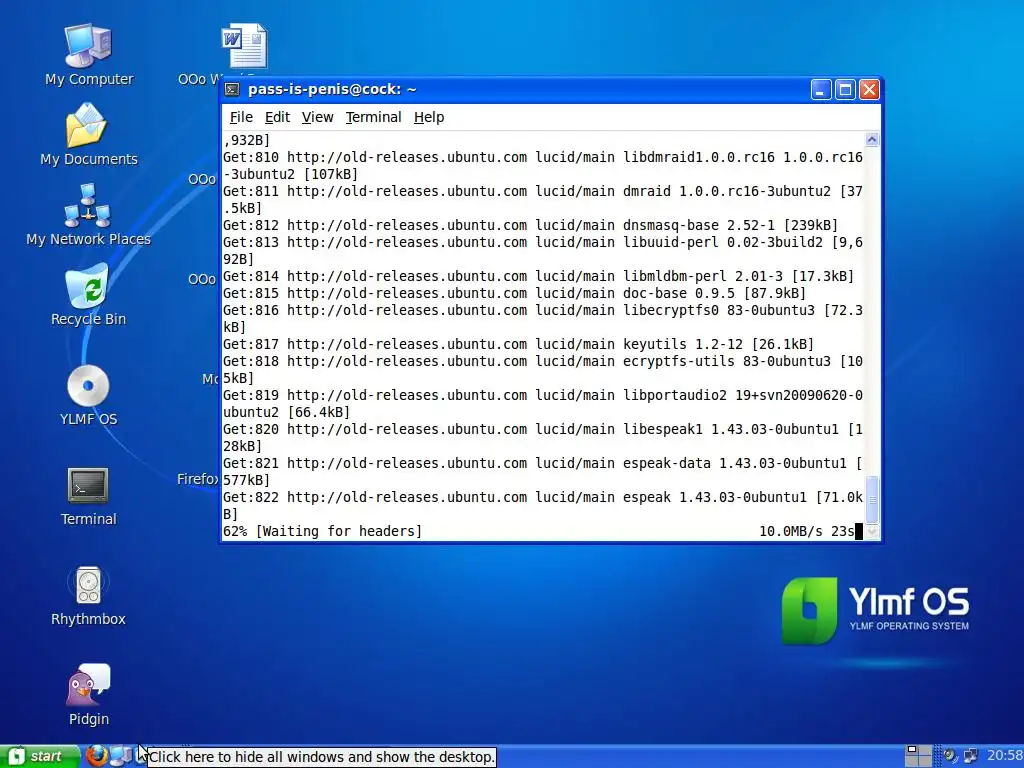The image size is (1024, 768).
Task: Click the Get:817 keyutils line
Action: tap(519, 344)
